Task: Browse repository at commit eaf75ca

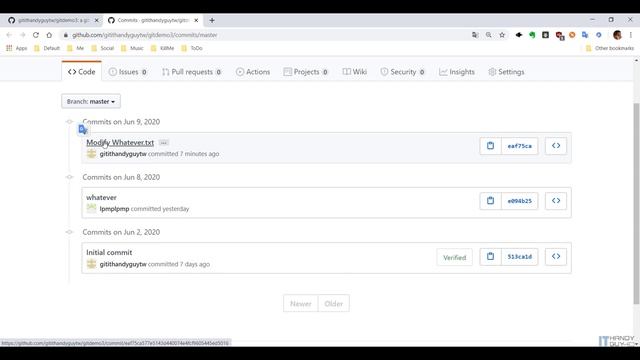Action: pyautogui.click(x=556, y=146)
